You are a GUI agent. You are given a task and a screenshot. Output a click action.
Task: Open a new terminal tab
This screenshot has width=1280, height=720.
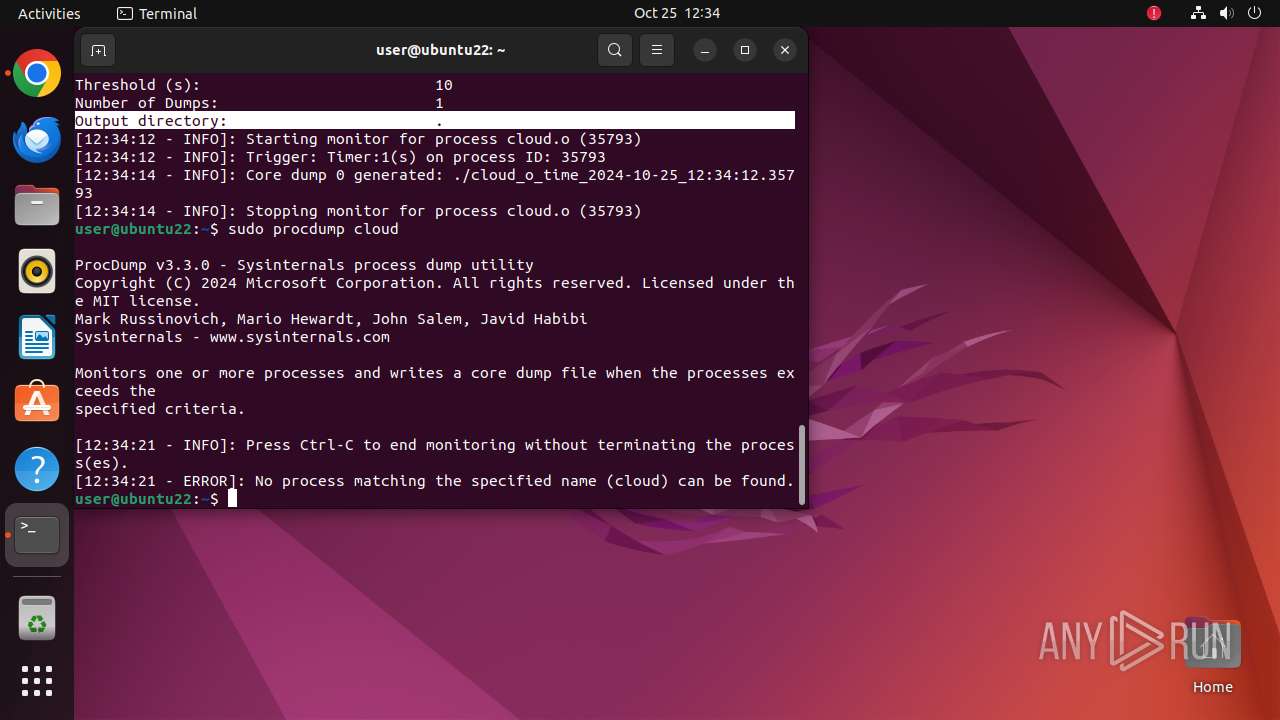click(x=98, y=50)
